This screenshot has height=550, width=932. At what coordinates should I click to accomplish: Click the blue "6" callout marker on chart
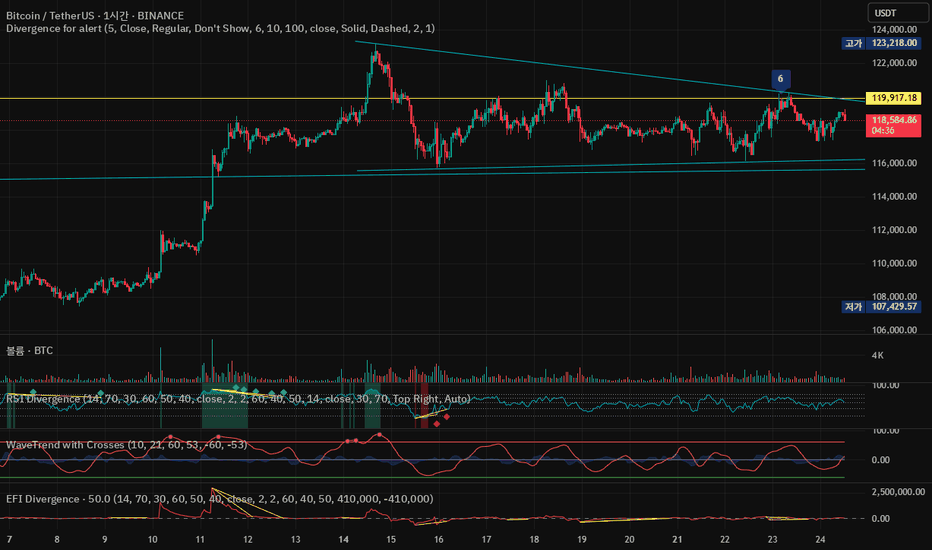tap(780, 79)
